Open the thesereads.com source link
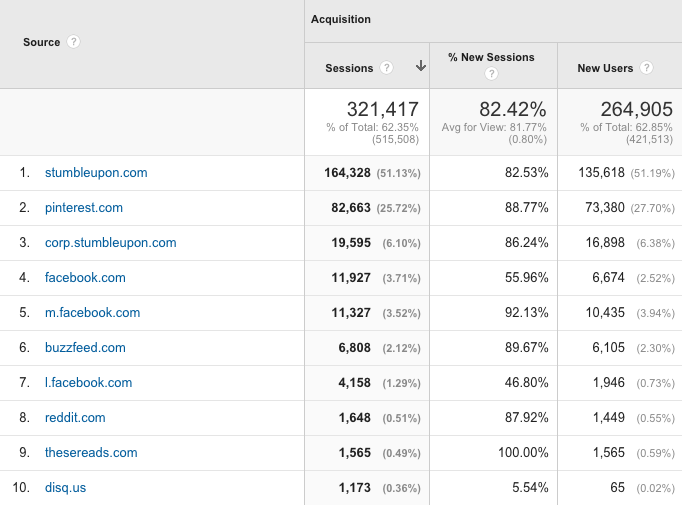Viewport: 682px width, 505px height. point(91,452)
